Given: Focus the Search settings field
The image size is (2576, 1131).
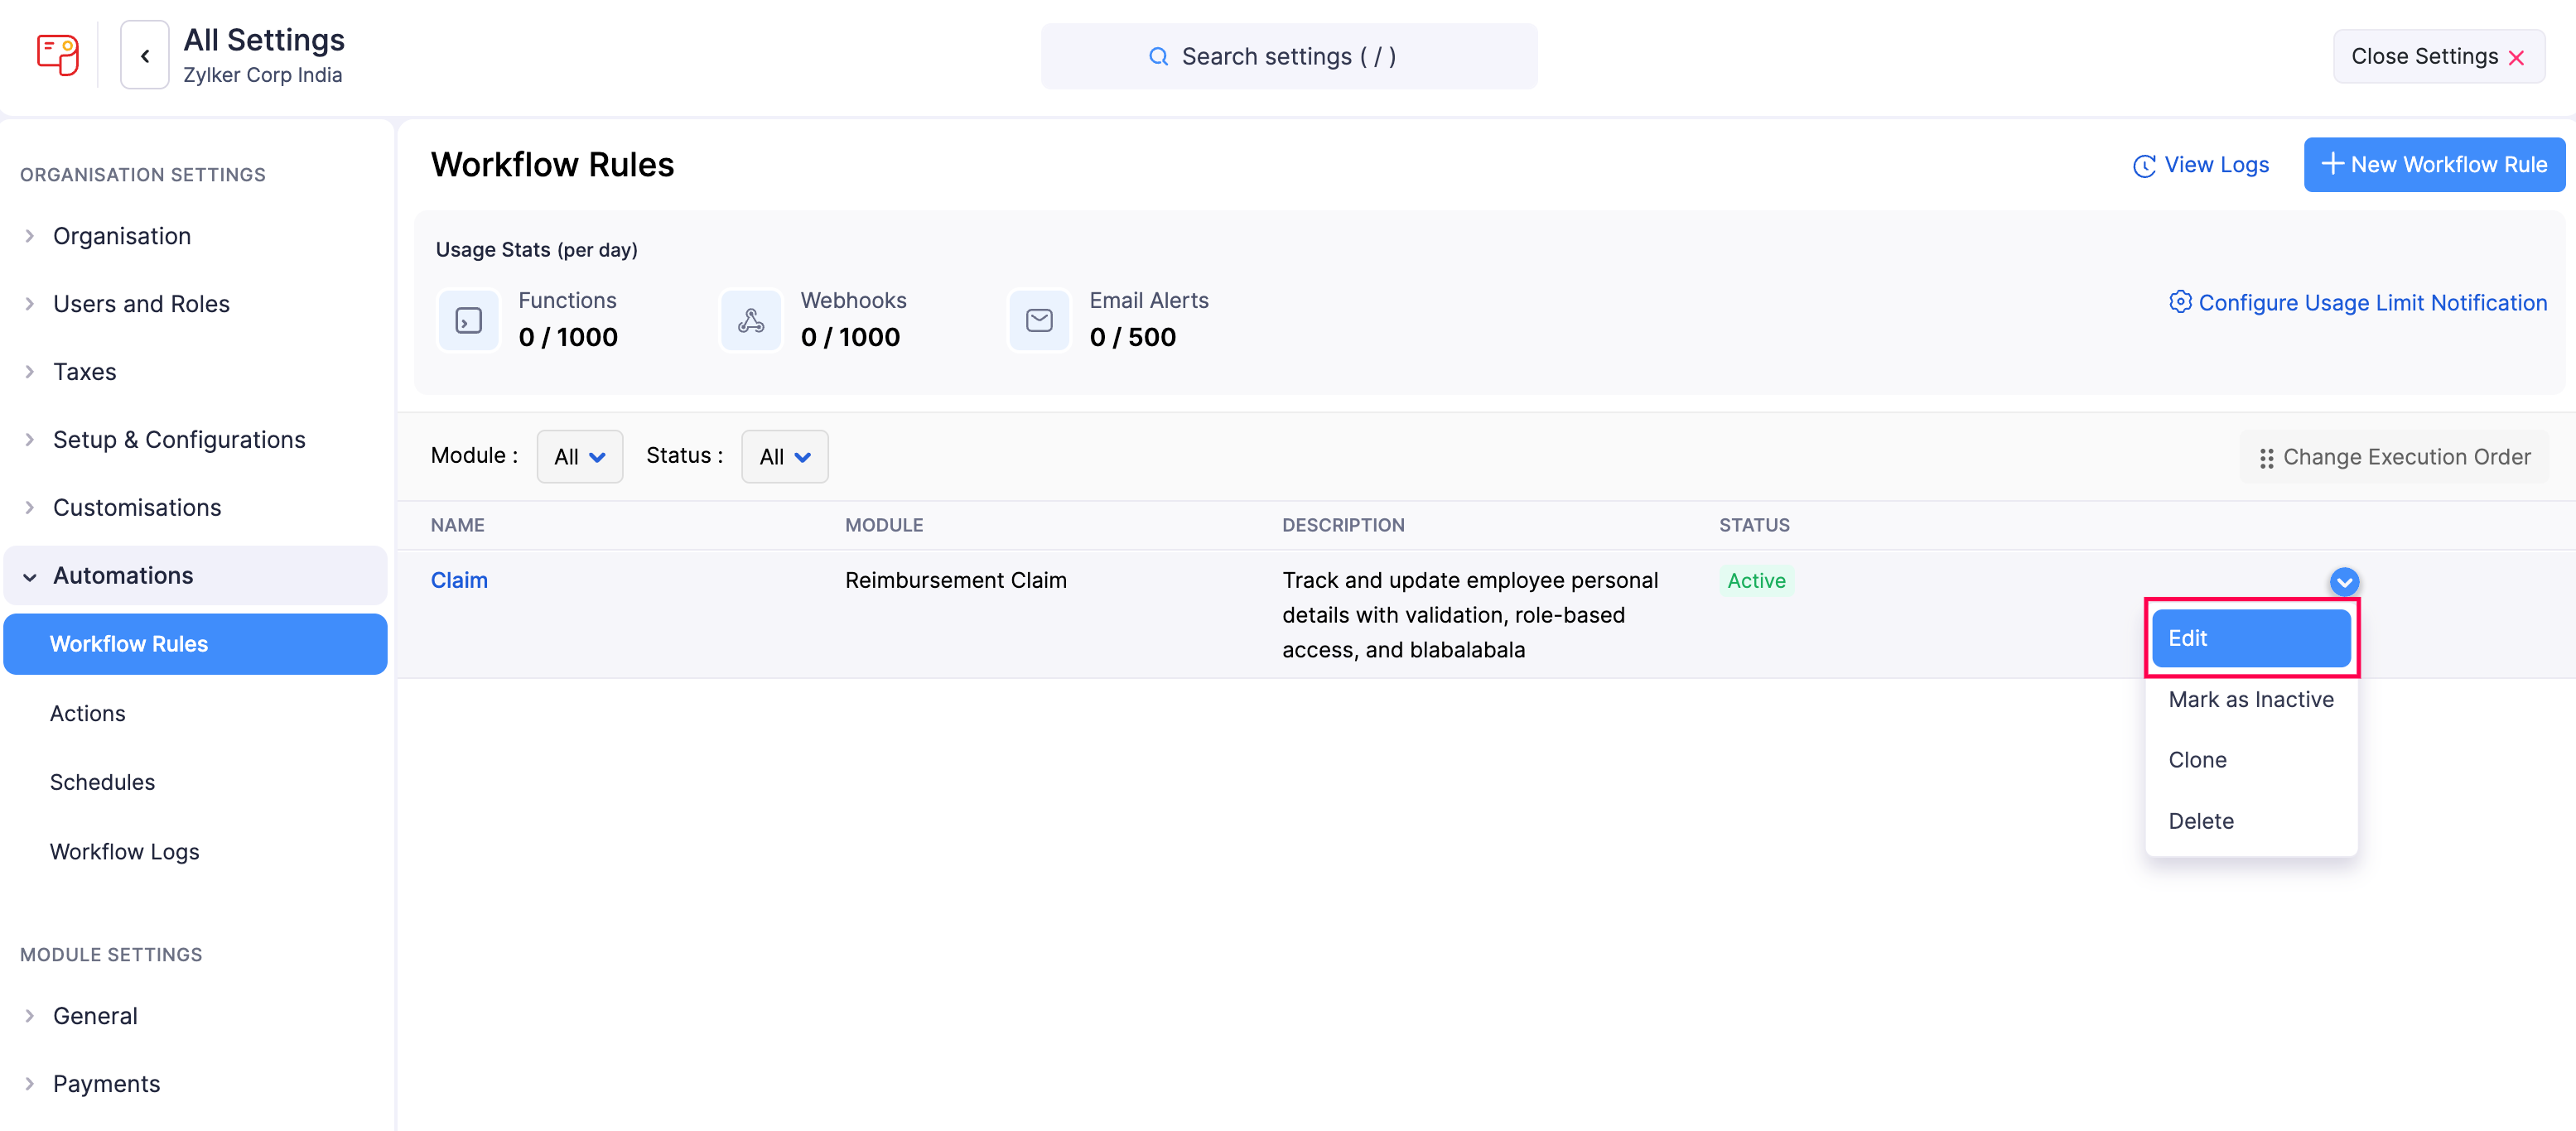Looking at the screenshot, I should point(1288,57).
